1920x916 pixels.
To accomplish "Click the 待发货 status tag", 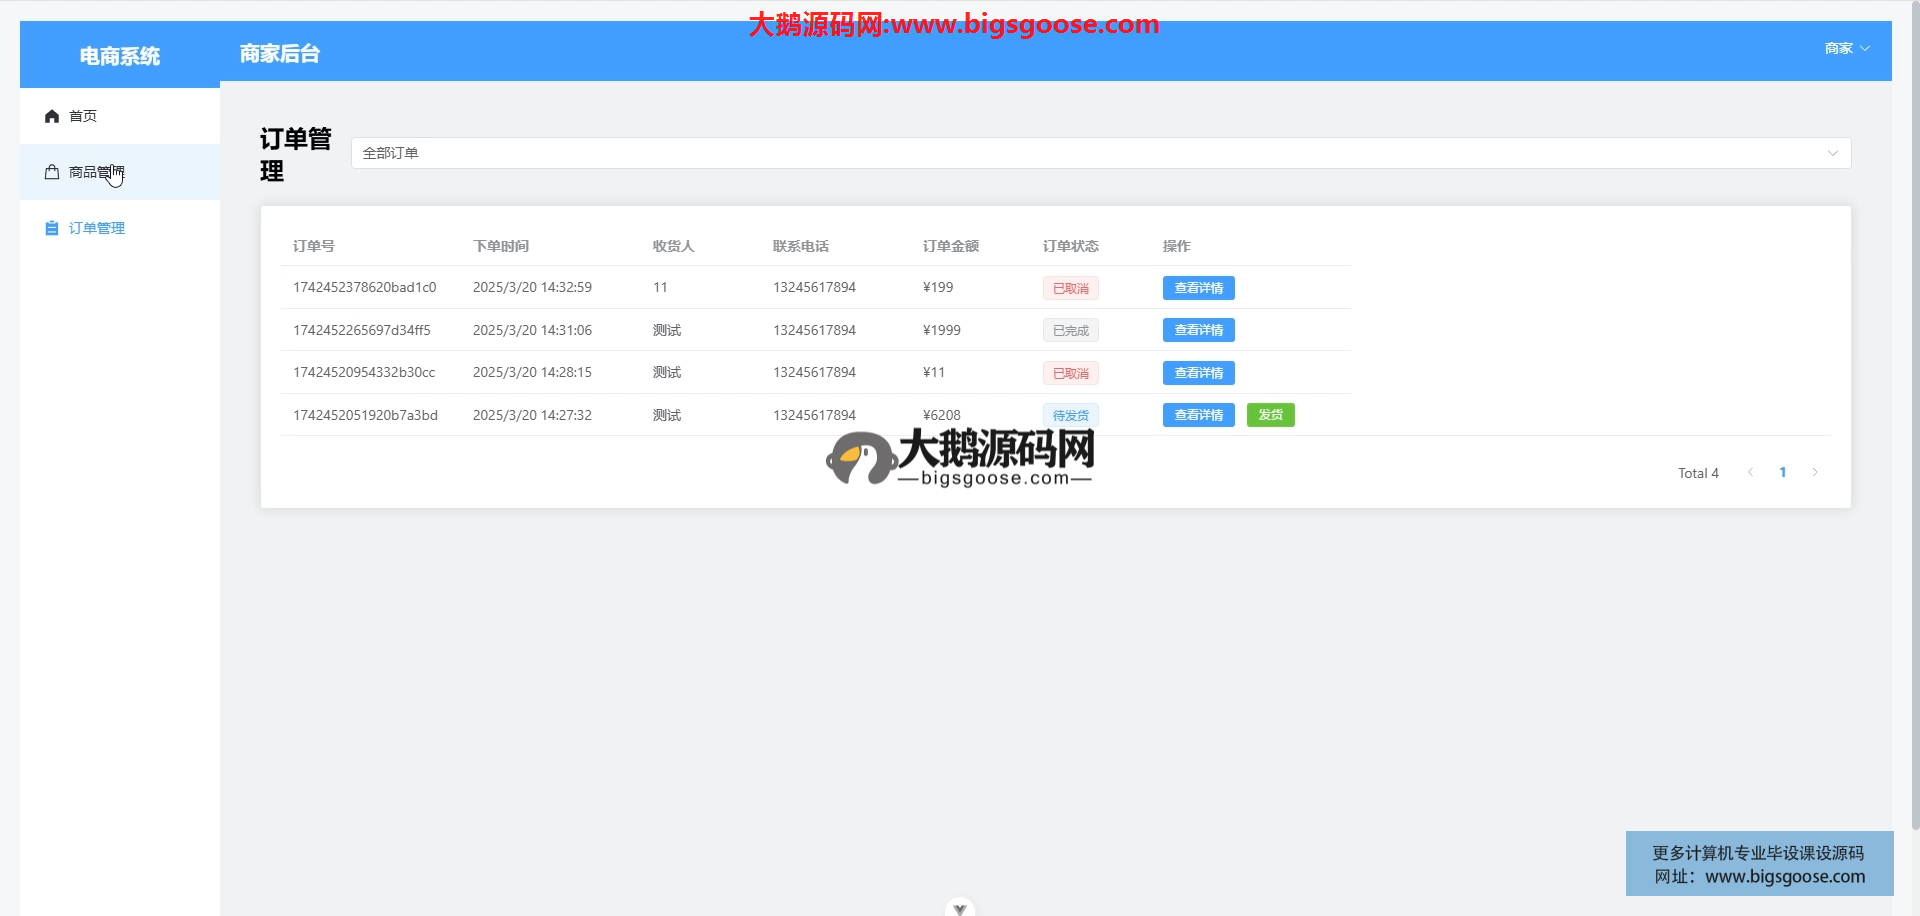I will pyautogui.click(x=1070, y=415).
